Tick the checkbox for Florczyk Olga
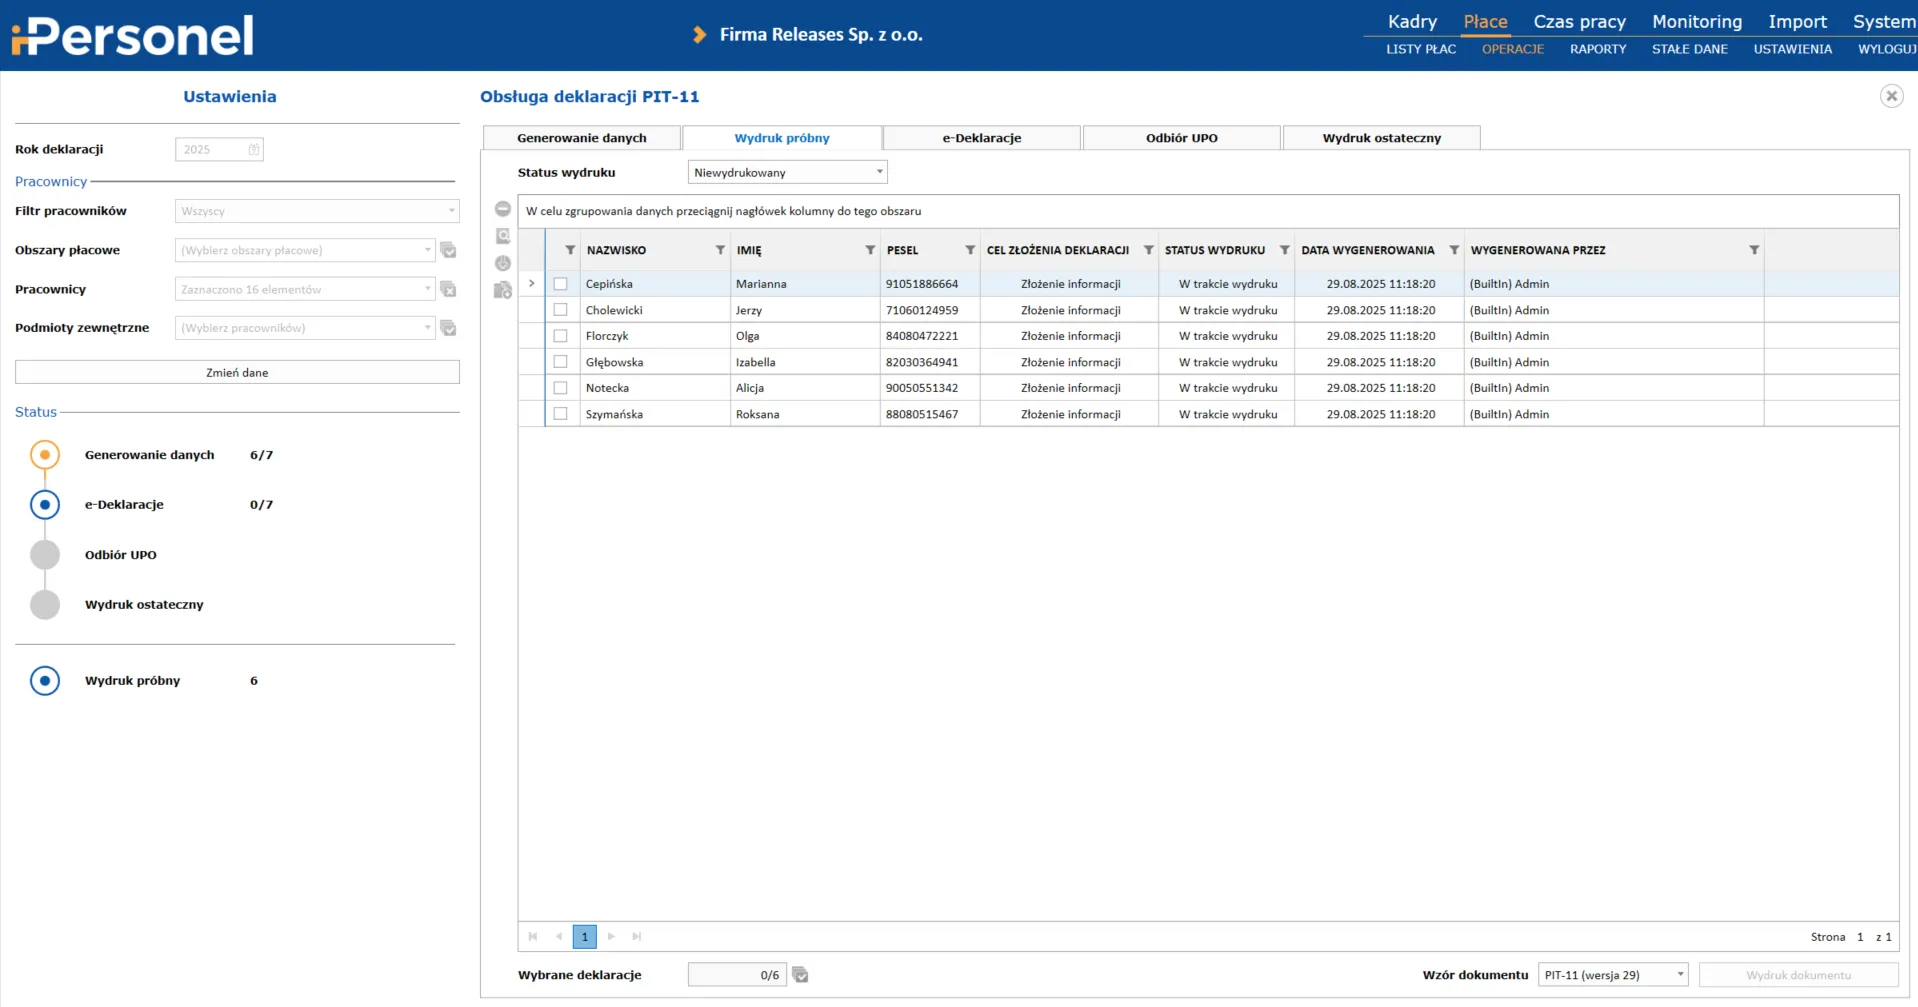 (560, 336)
